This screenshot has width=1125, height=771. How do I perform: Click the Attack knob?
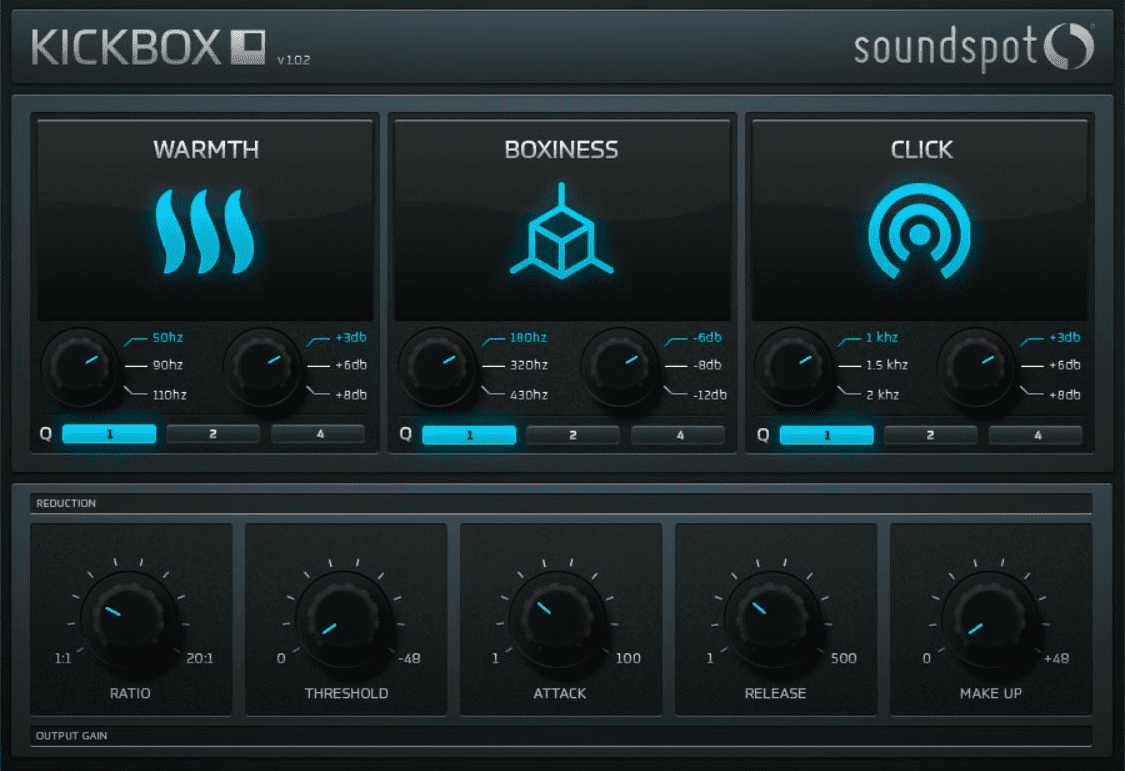pyautogui.click(x=558, y=620)
